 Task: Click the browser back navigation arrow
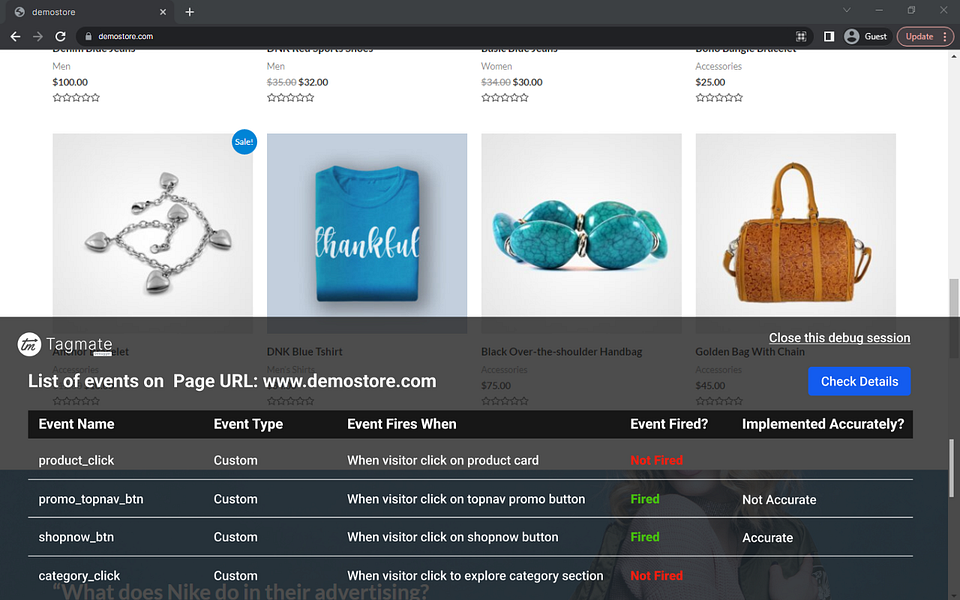tap(14, 36)
